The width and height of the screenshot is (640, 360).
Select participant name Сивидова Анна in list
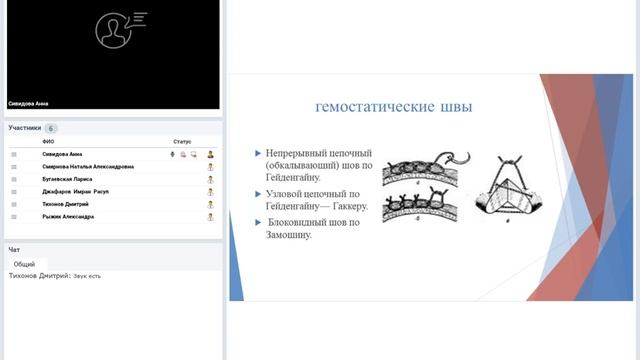[x=62, y=154]
